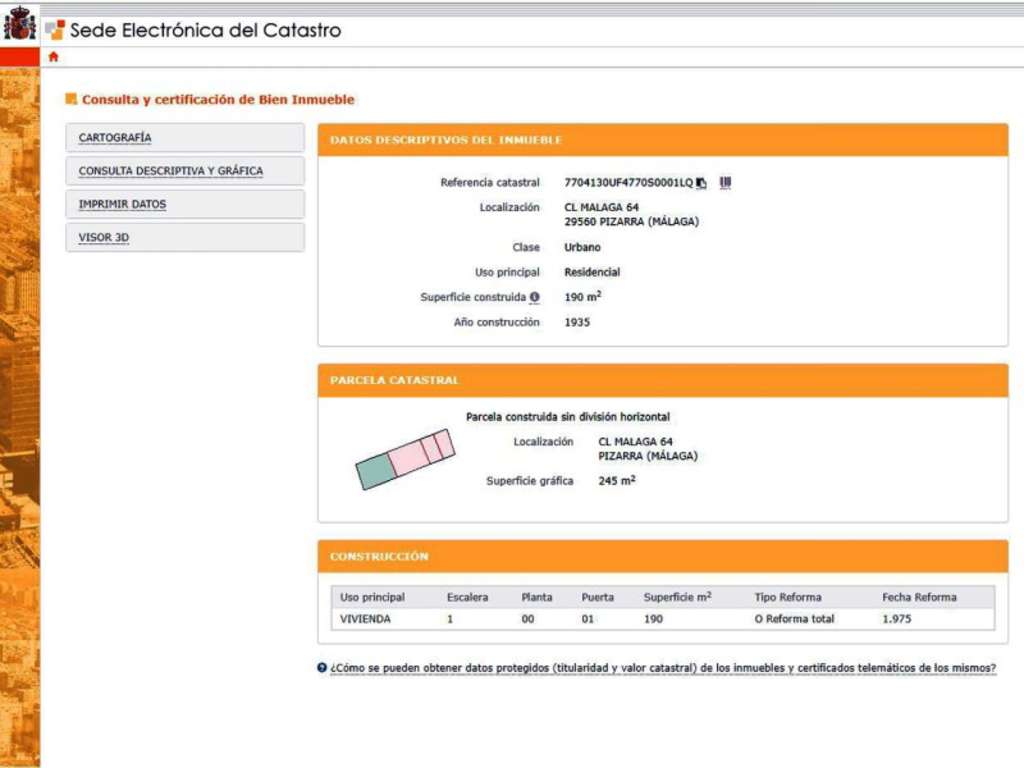Click the Catastro orange squares logo
This screenshot has height=768, width=1024.
point(55,30)
